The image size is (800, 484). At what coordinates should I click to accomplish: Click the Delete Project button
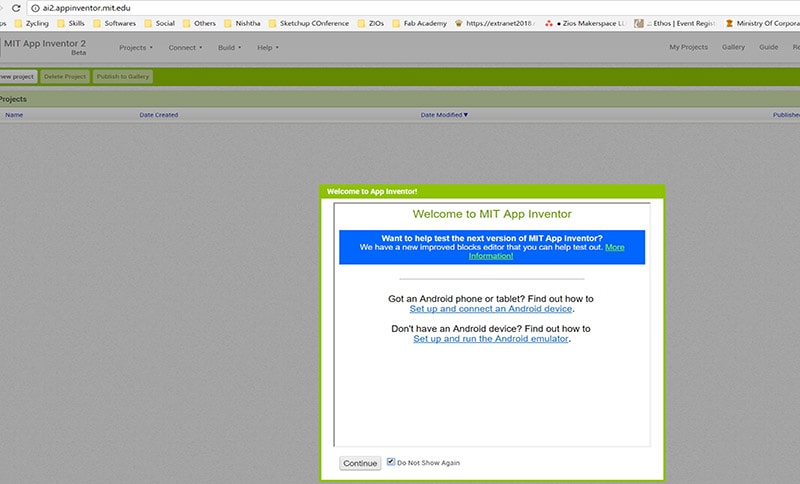65,77
